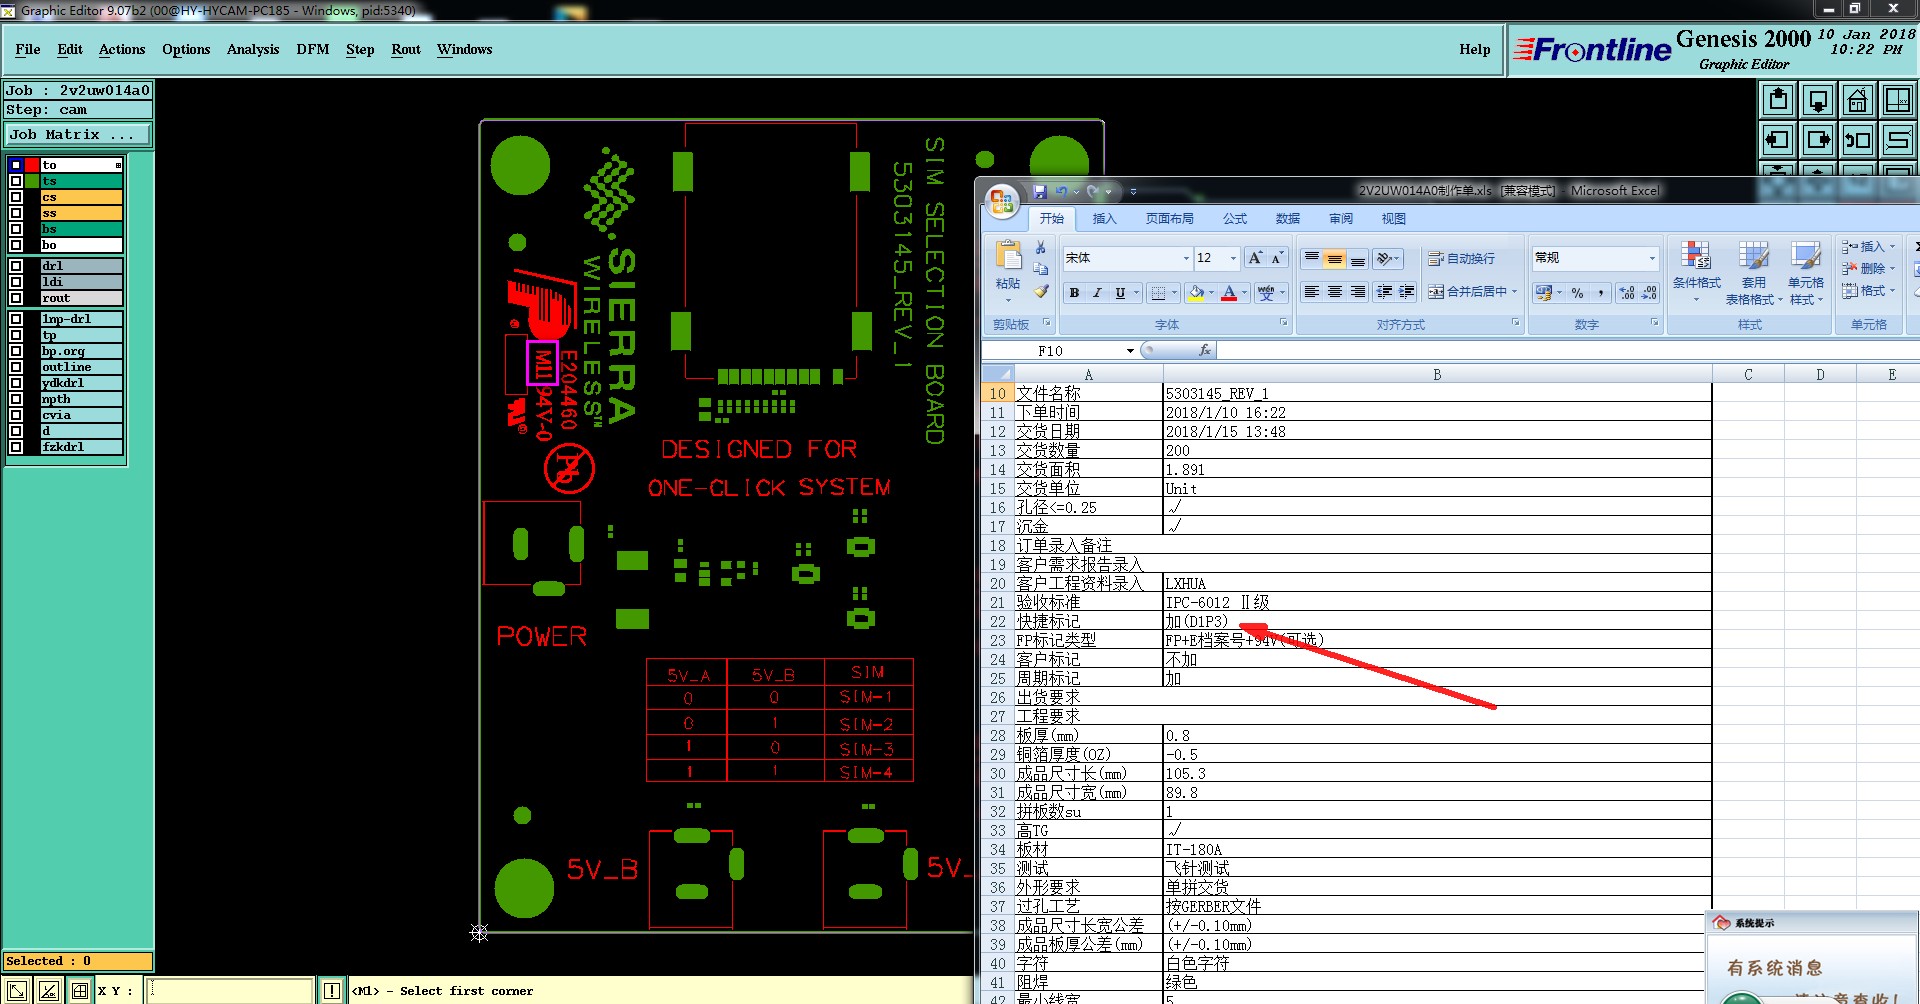Click the red color swatch of layer to
The width and height of the screenshot is (1920, 1004).
point(32,165)
